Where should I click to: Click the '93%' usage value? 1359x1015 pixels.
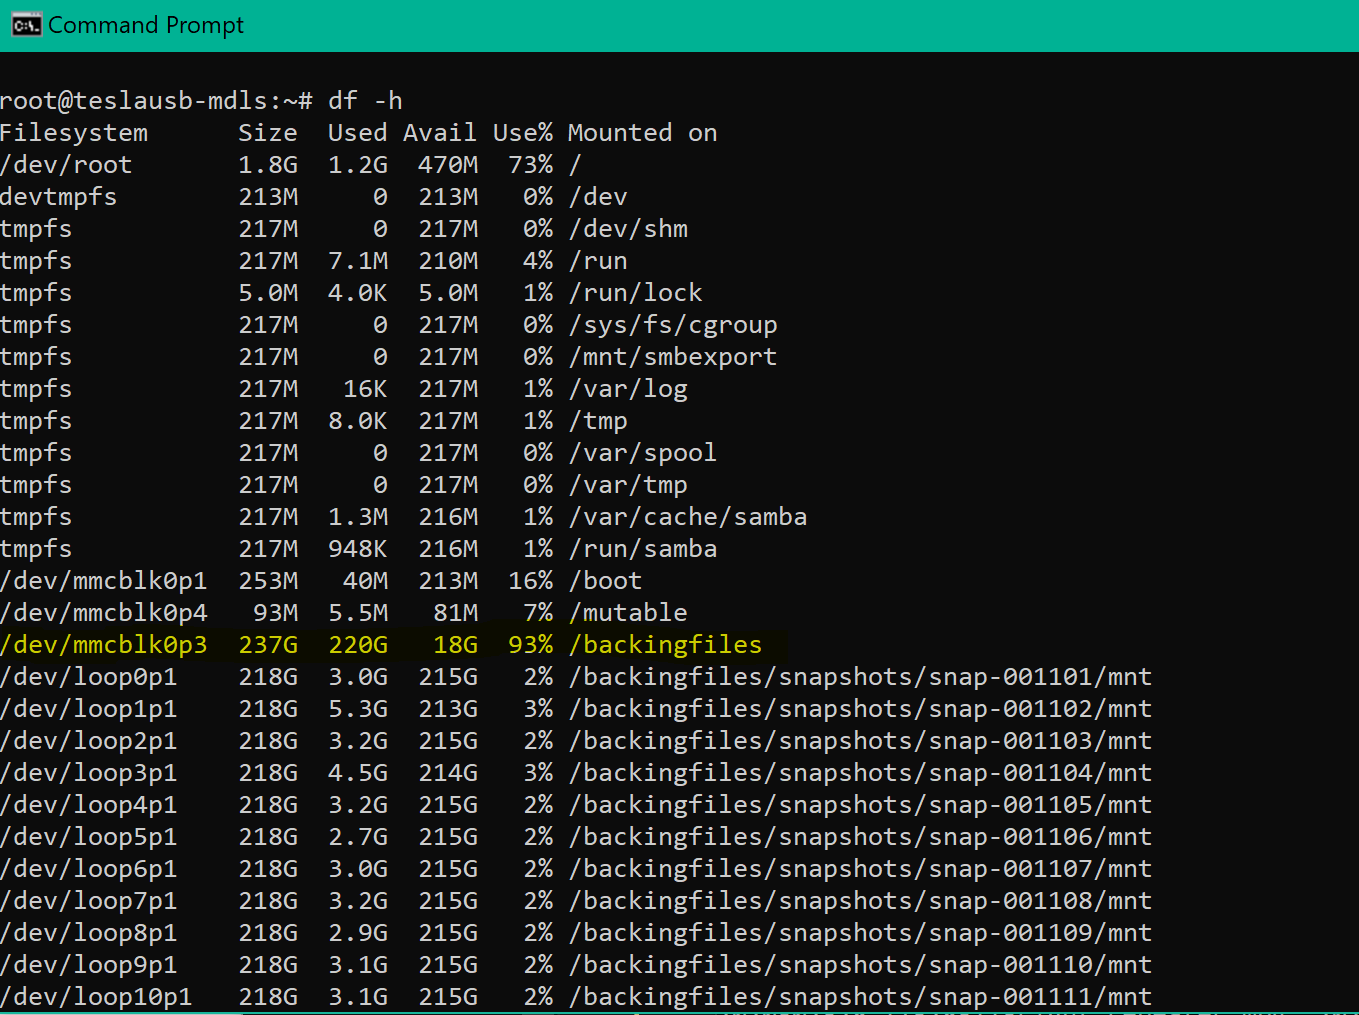point(530,645)
